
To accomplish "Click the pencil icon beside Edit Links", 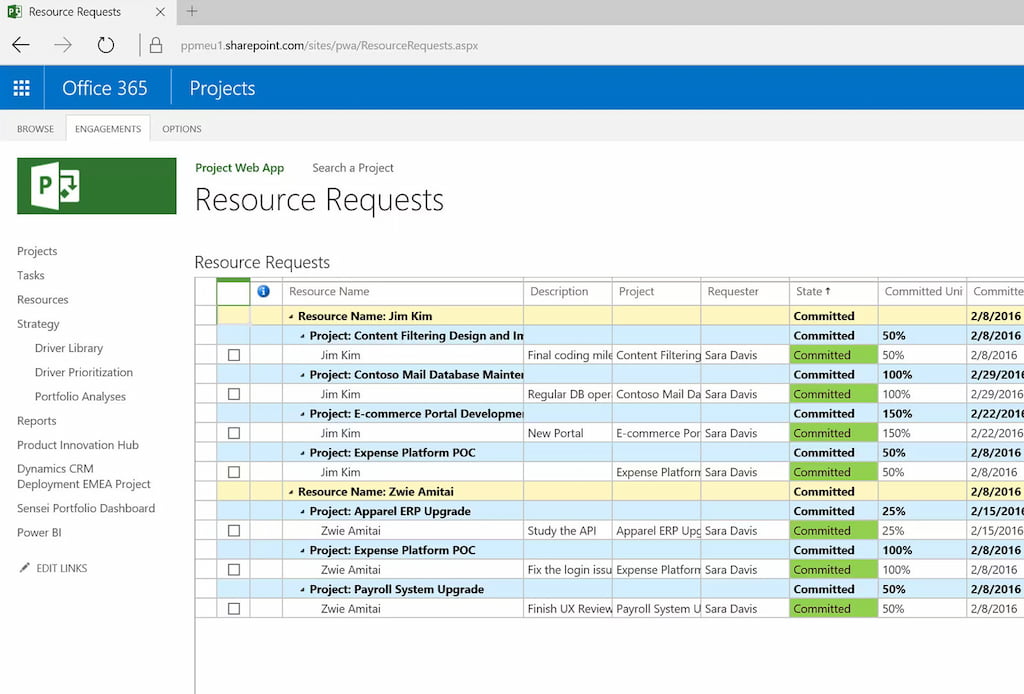I will pos(24,568).
